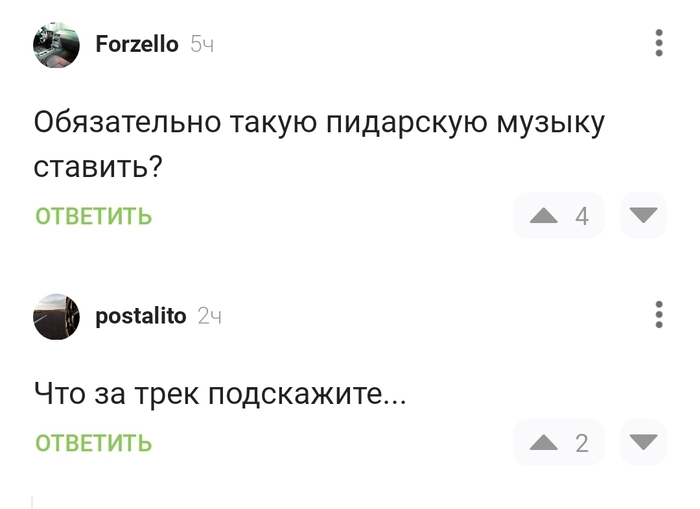Screen dimensions: 700x509
Task: Open postalito's profile avatar
Action: tap(56, 316)
